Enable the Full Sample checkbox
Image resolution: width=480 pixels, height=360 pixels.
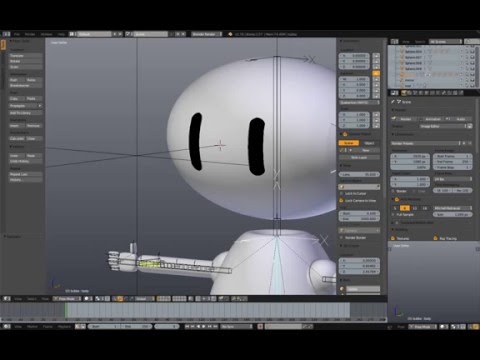tap(393, 215)
